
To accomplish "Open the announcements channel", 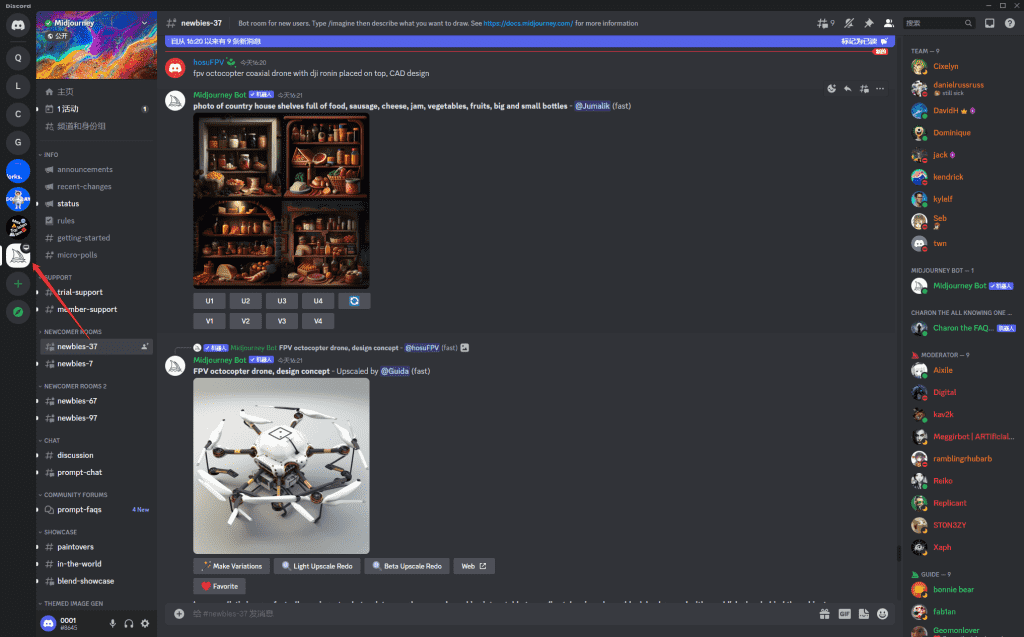I will click(x=85, y=169).
